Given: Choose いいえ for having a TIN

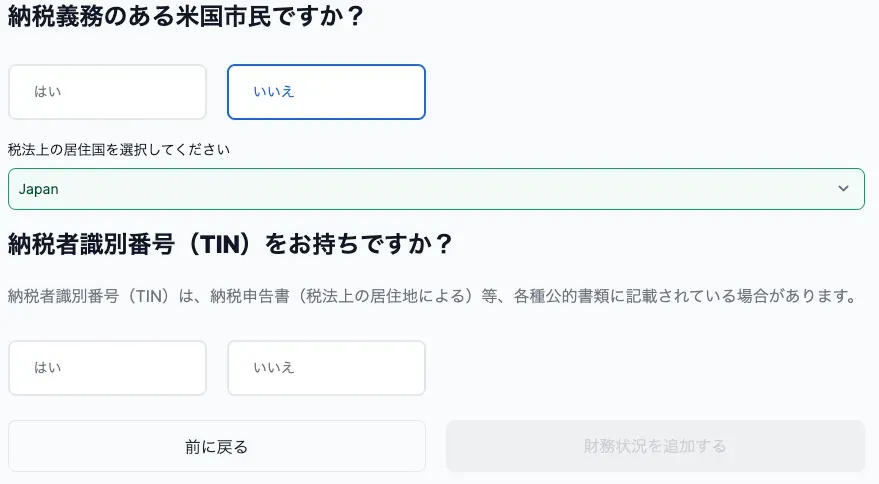Looking at the screenshot, I should tap(326, 368).
